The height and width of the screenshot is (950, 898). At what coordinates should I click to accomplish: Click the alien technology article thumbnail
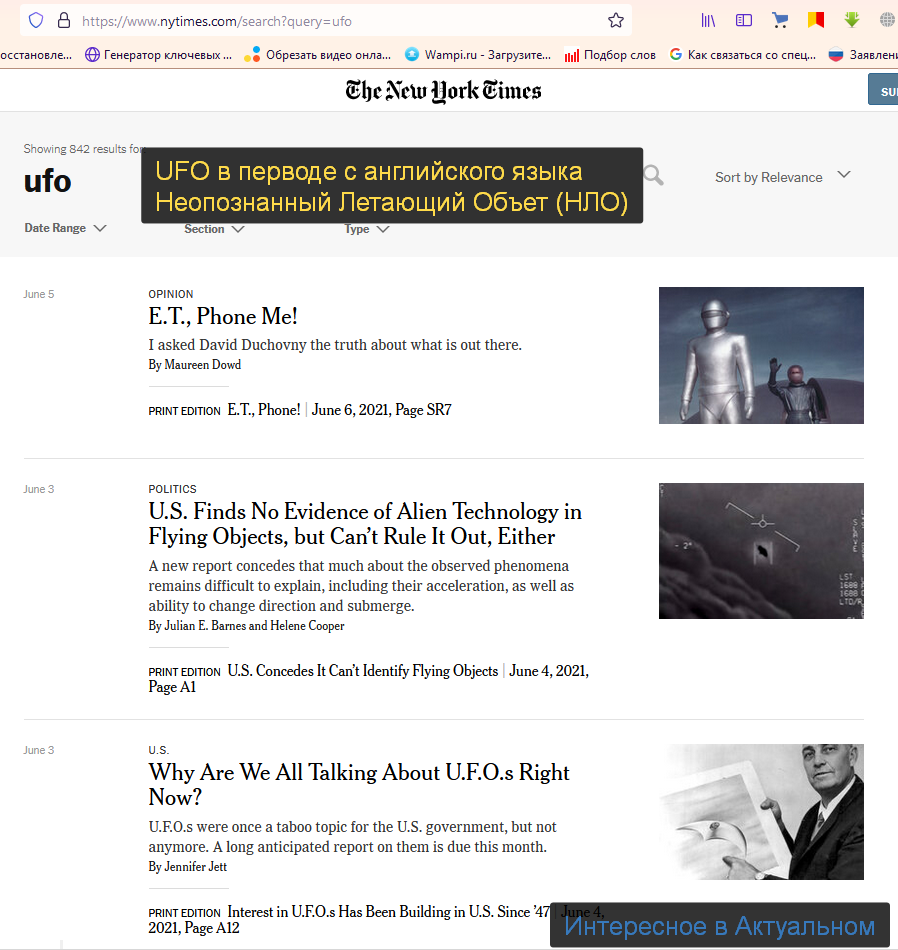tap(761, 551)
